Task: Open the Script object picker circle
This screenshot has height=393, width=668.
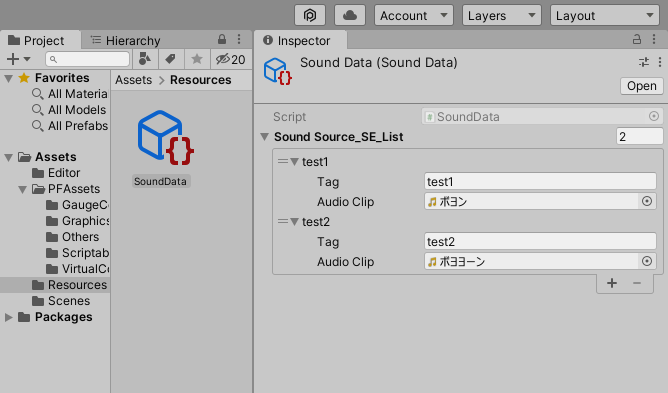Action: point(654,116)
